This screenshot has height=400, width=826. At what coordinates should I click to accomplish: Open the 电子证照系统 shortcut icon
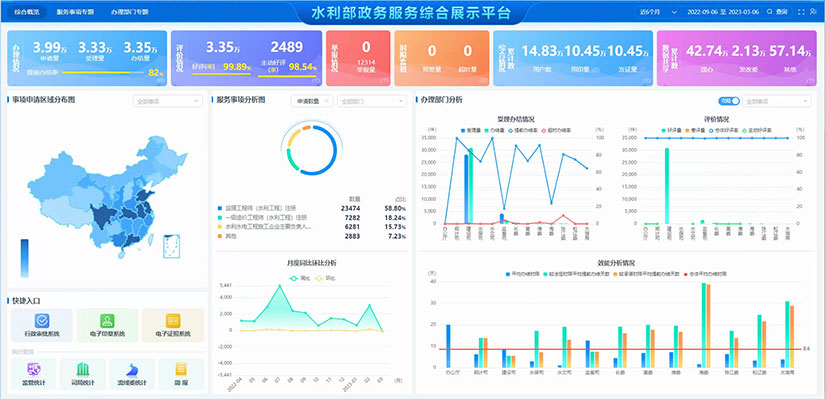click(173, 321)
